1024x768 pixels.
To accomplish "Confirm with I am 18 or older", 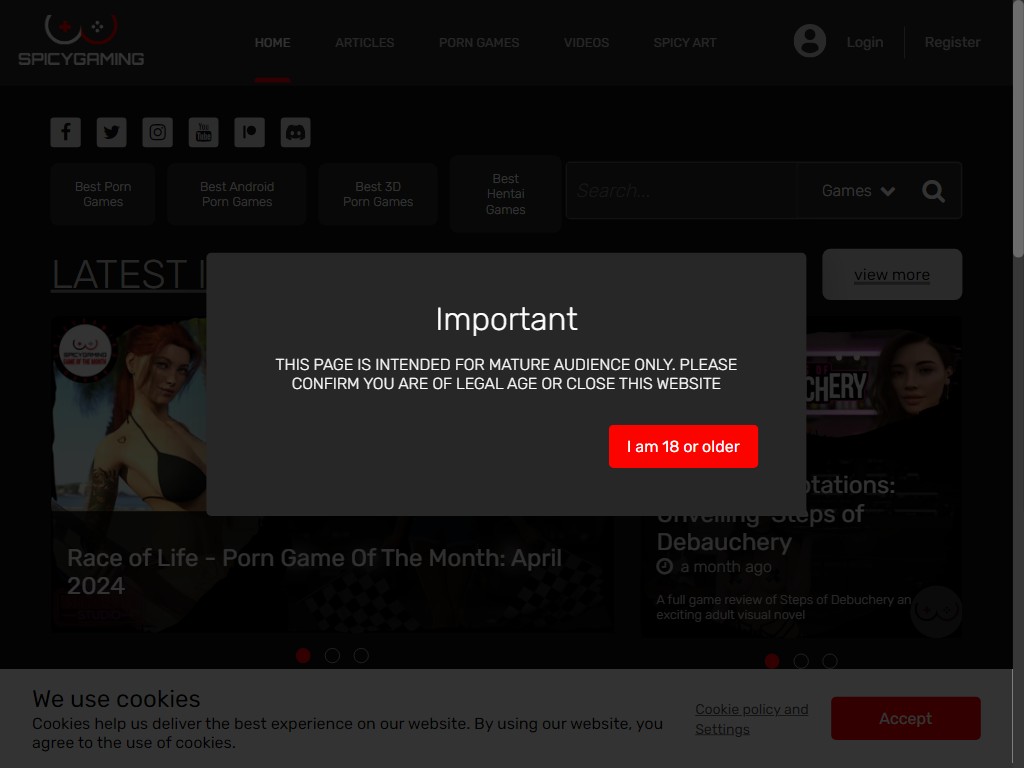I will tap(683, 446).
